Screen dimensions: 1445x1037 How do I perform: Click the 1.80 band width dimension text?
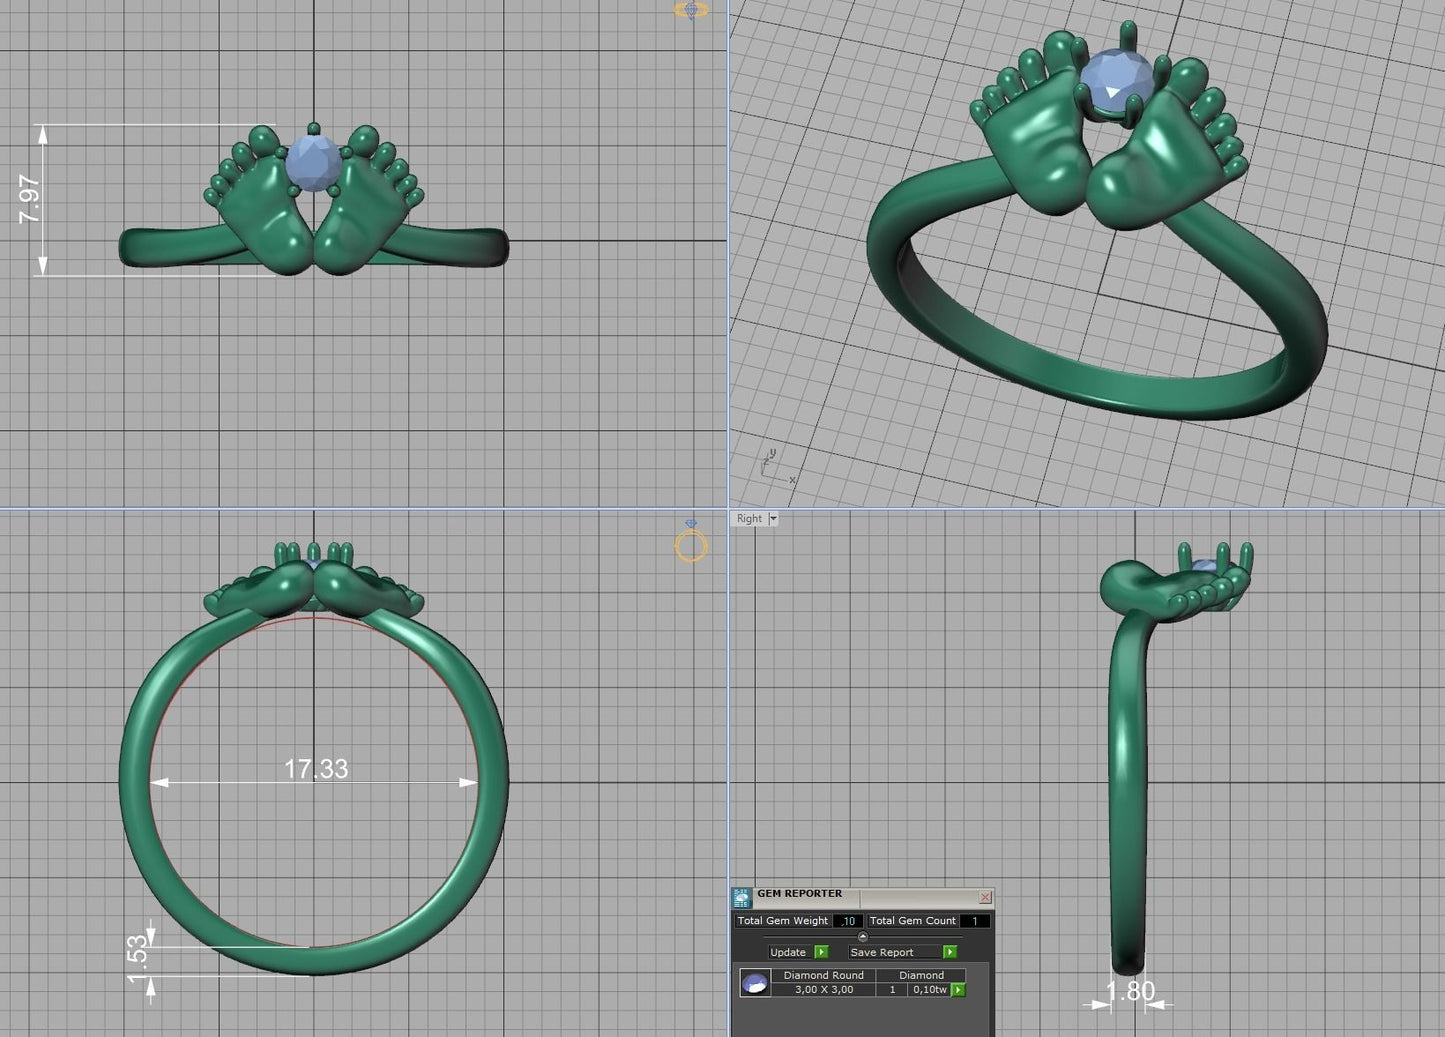[1131, 991]
